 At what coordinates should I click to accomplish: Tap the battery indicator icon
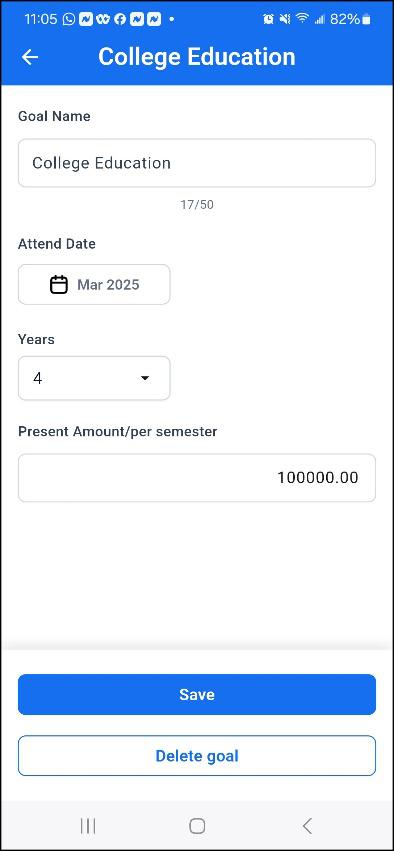(366, 20)
